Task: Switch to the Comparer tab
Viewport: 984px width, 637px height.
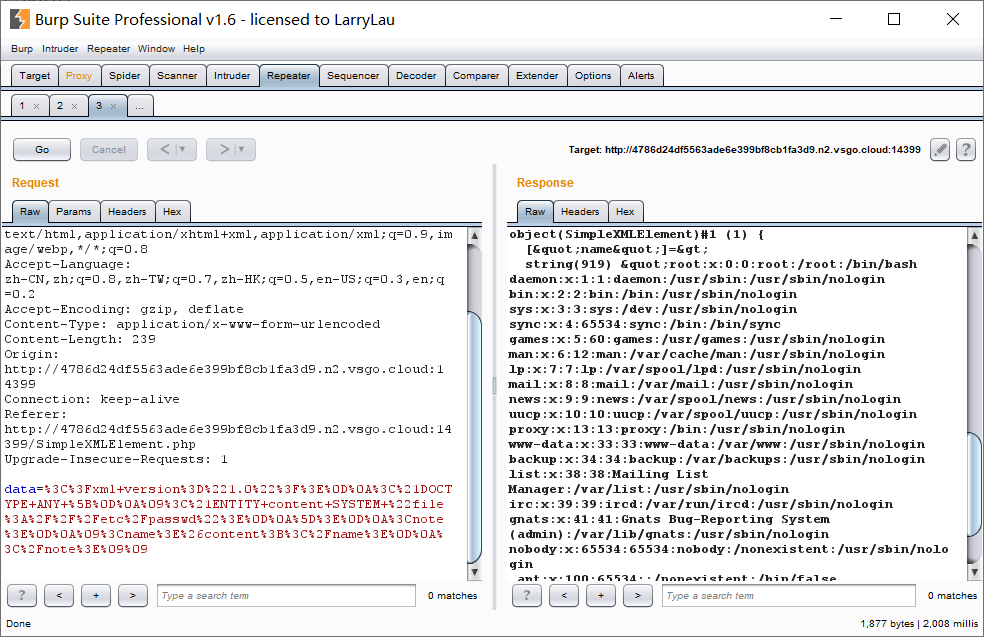Action: coord(476,75)
